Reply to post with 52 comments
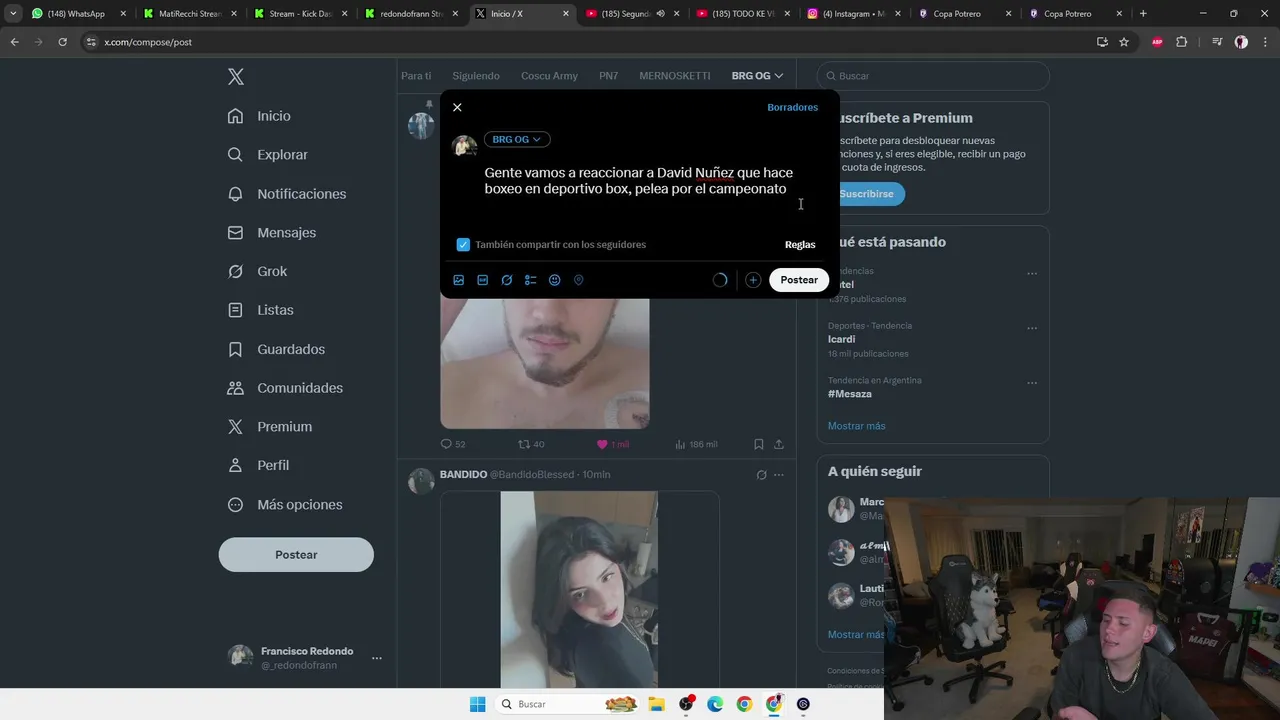This screenshot has height=720, width=1280. coord(453,444)
